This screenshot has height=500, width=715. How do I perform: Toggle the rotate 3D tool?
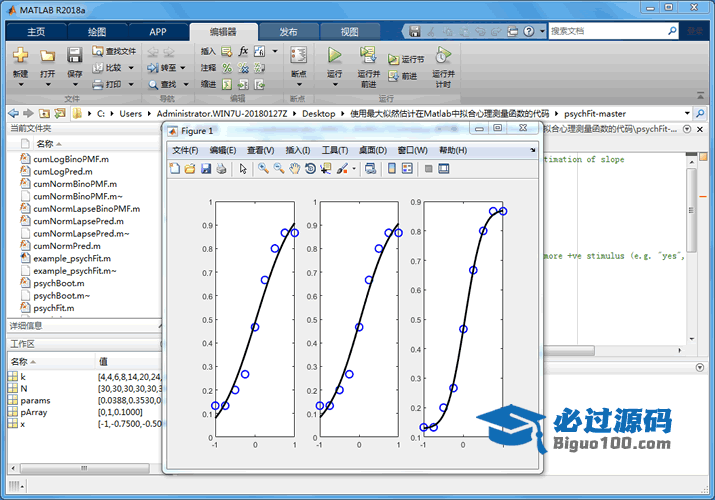[x=310, y=169]
